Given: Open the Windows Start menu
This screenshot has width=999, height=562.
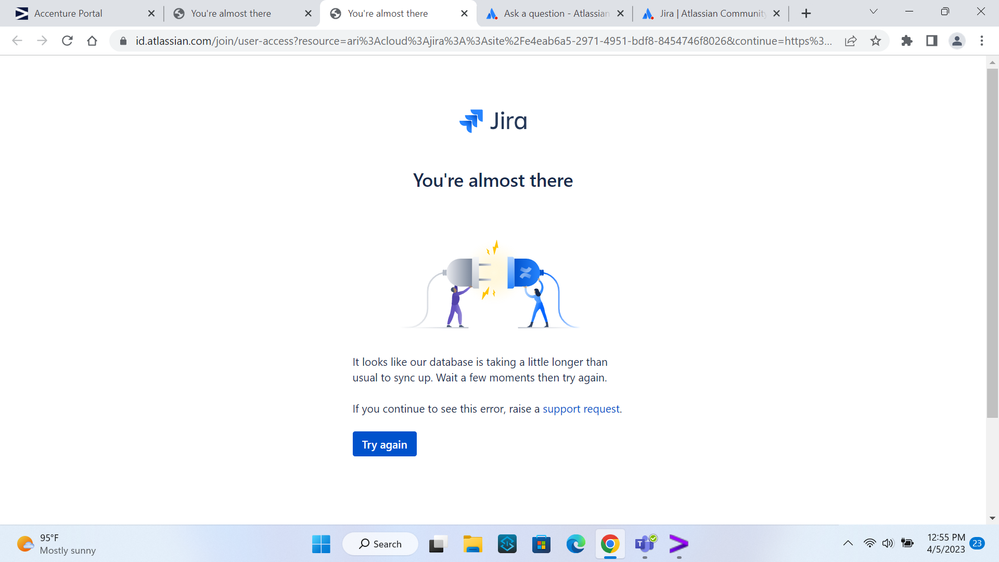Looking at the screenshot, I should pos(321,544).
